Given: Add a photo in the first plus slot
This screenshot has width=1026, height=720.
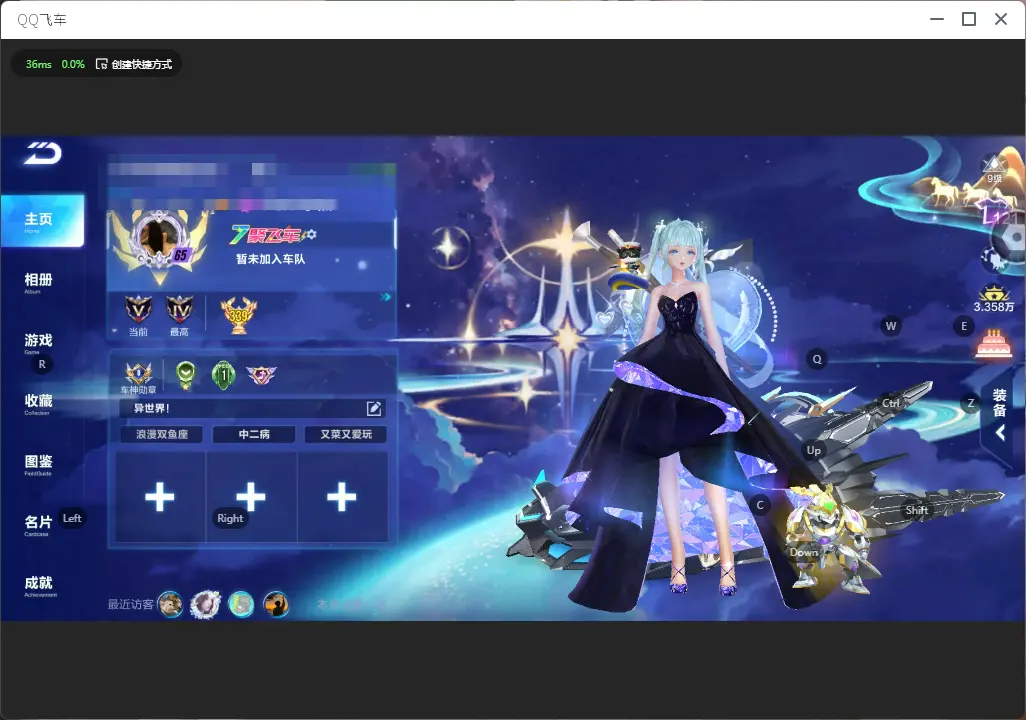Looking at the screenshot, I should pyautogui.click(x=160, y=497).
